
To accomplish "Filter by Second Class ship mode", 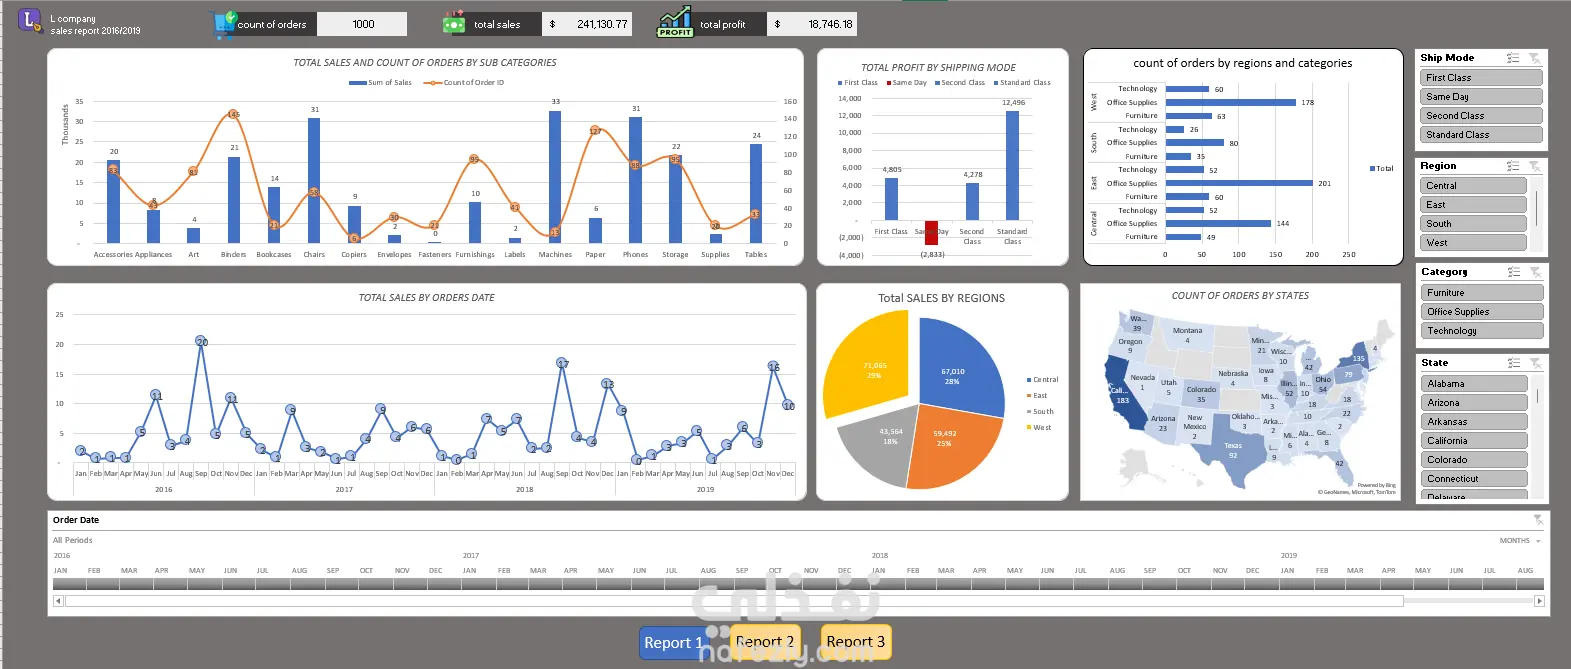I will 1481,116.
